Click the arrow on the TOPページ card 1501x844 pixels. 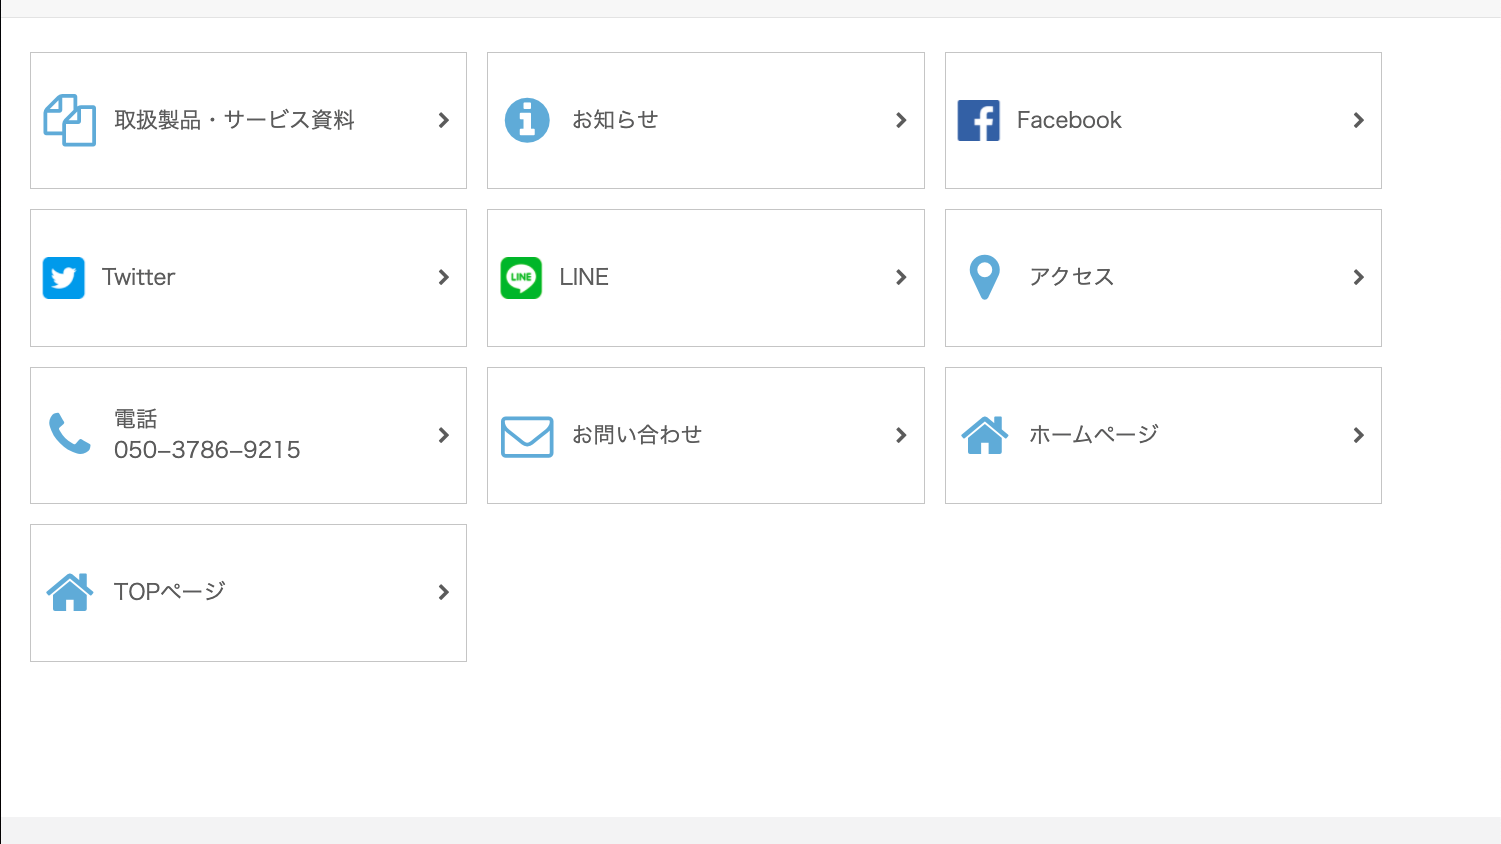443,591
